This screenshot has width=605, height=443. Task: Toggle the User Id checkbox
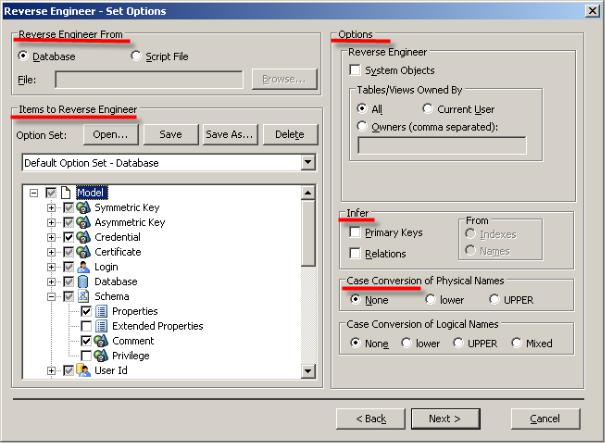[x=68, y=370]
